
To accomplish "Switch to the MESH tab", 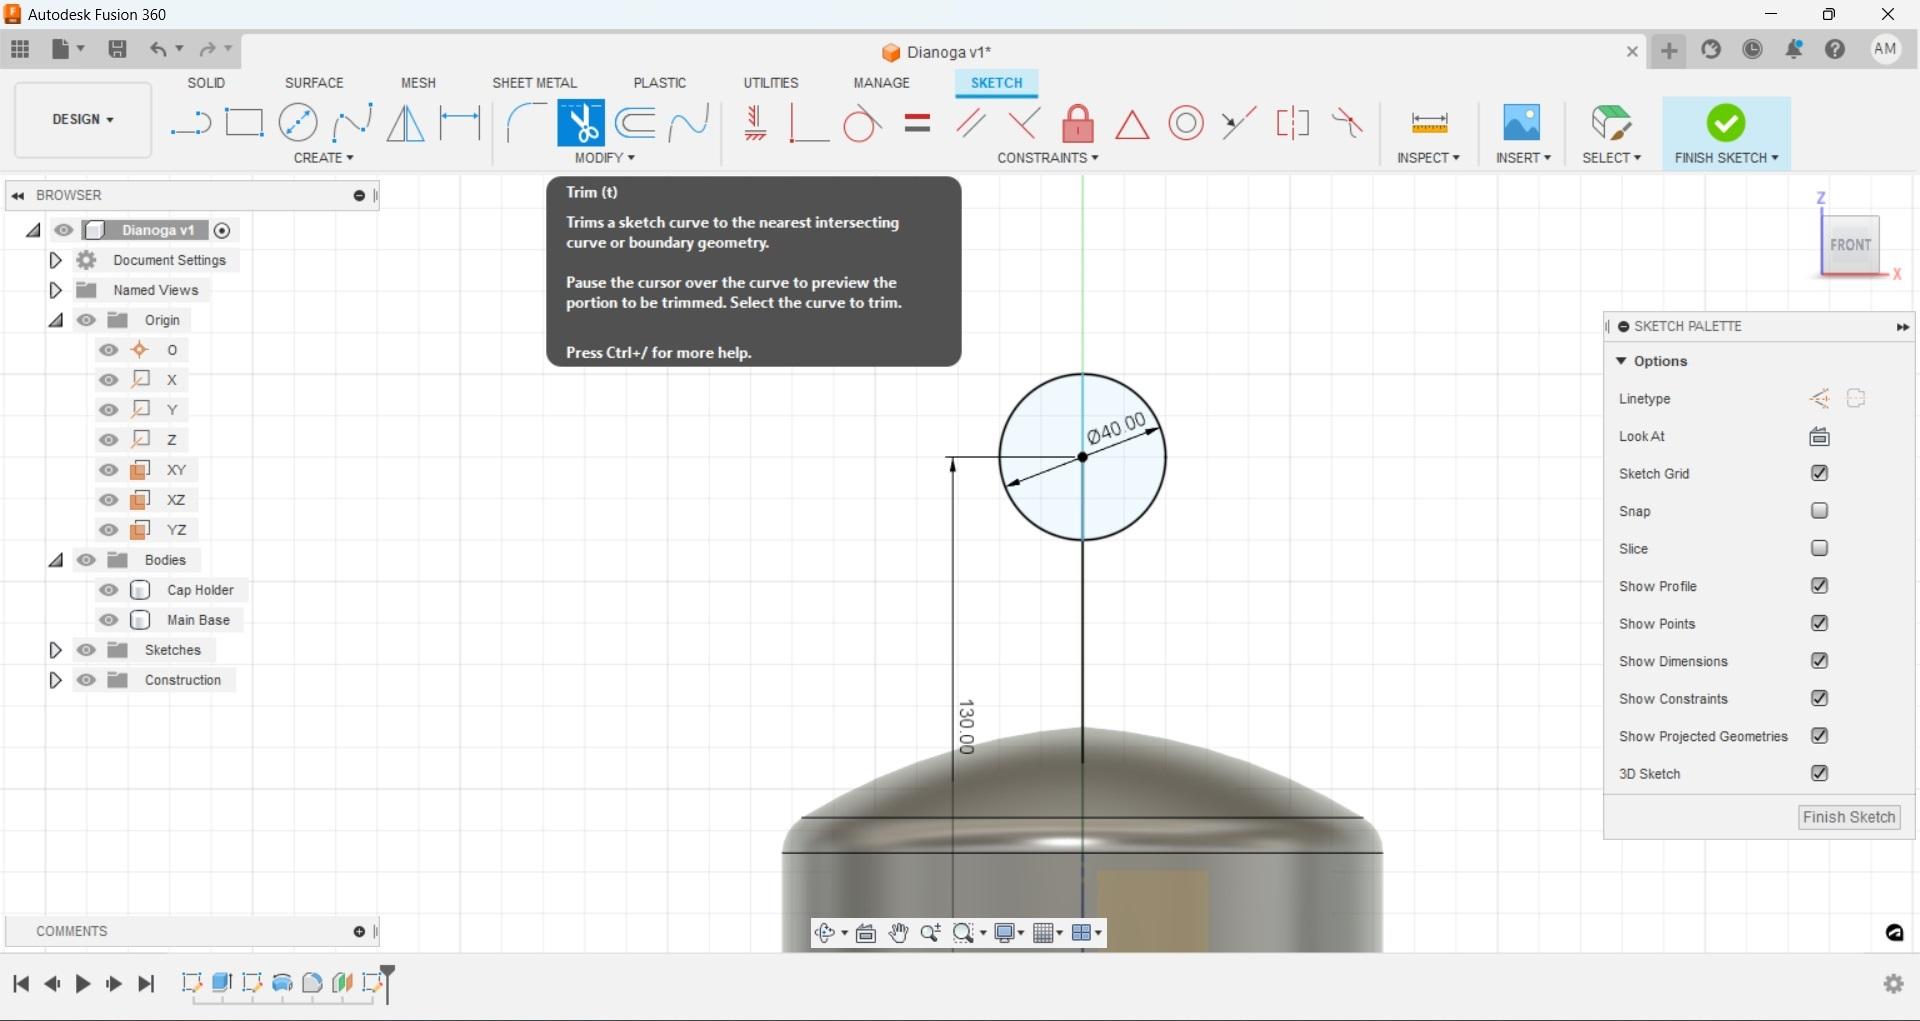I will 418,83.
